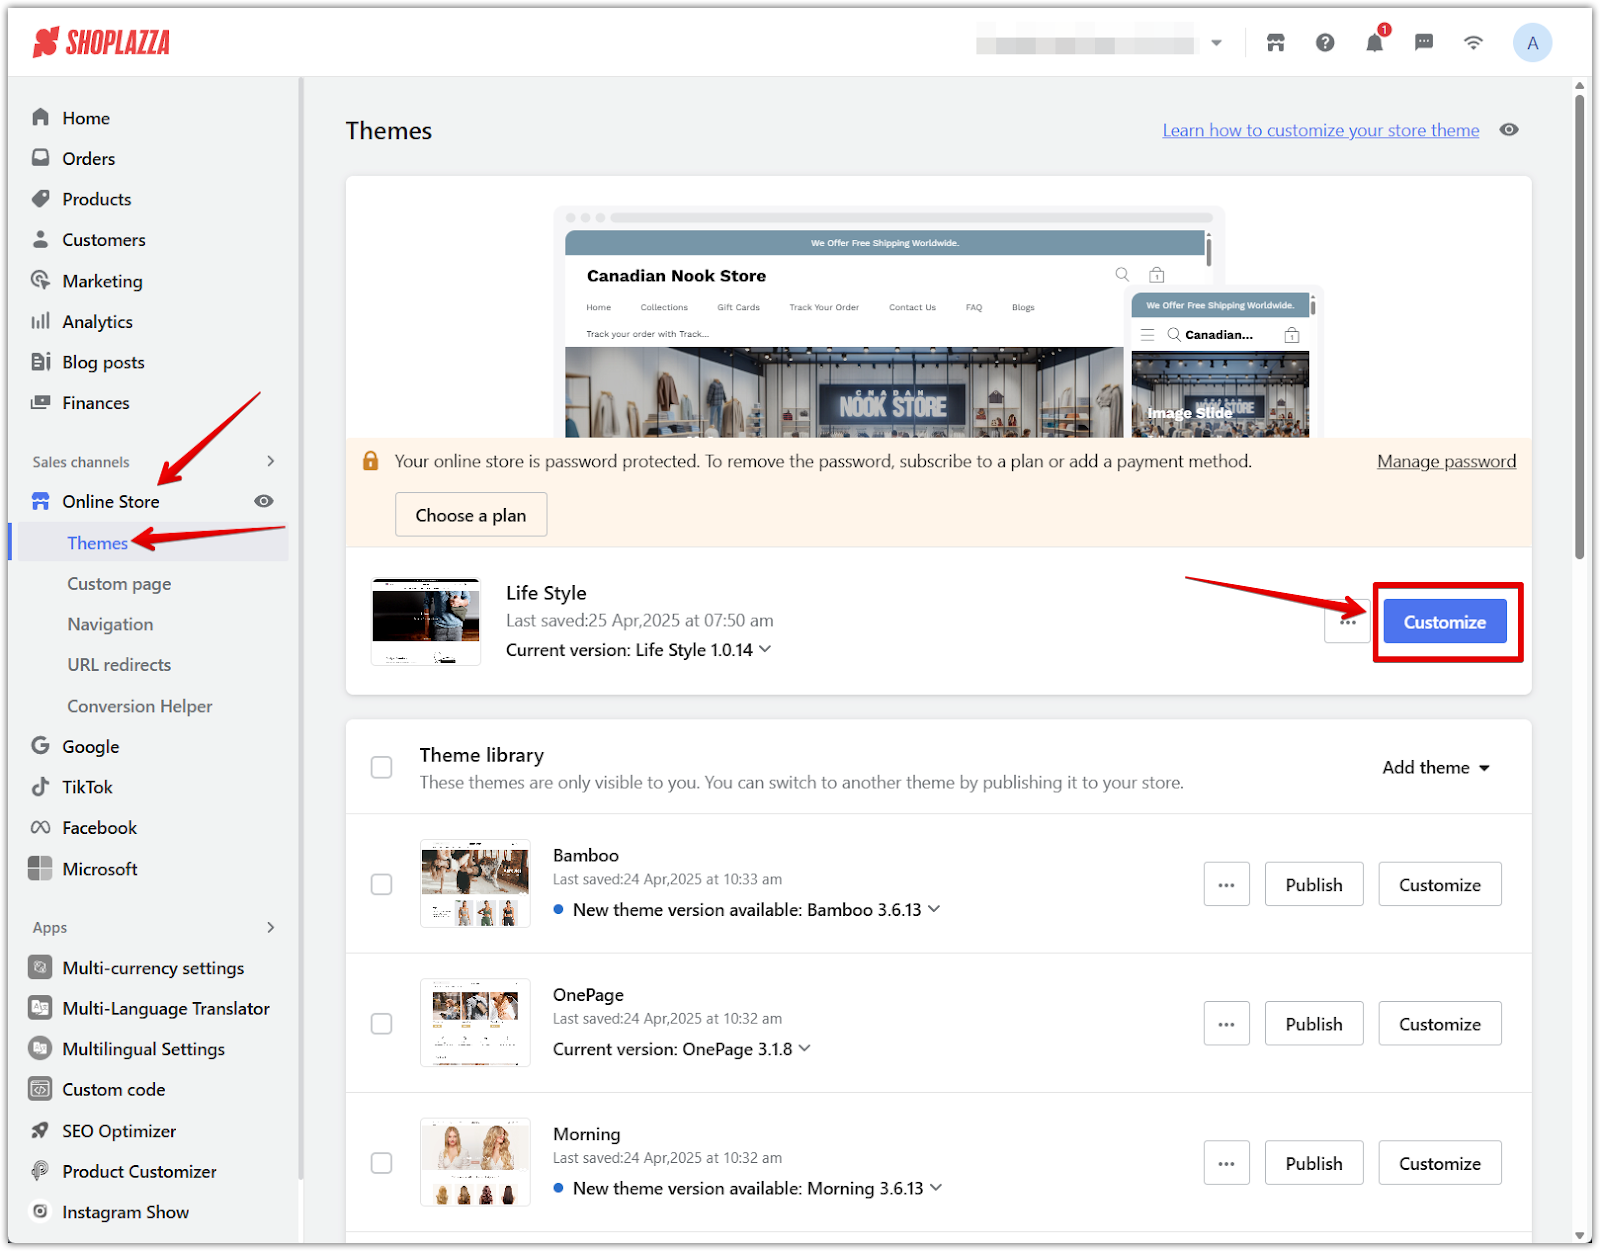Expand the Sales channels chevron
1600x1251 pixels.
(x=271, y=461)
